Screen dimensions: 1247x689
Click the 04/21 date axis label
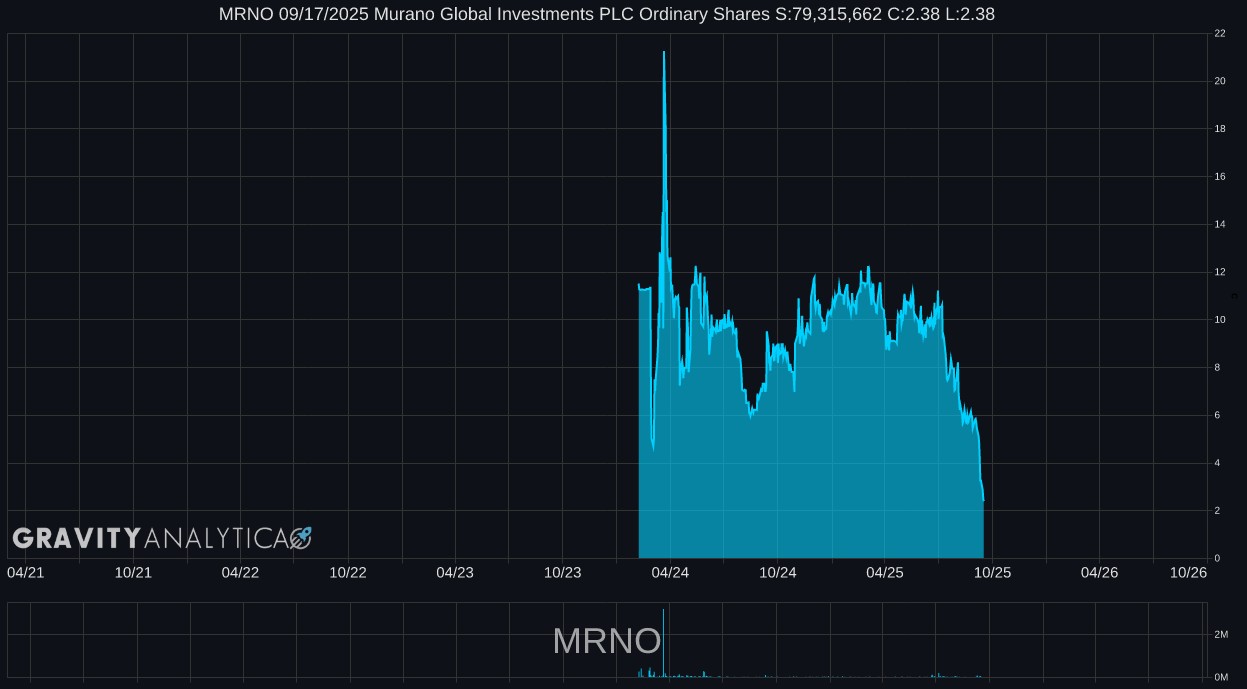coord(26,572)
